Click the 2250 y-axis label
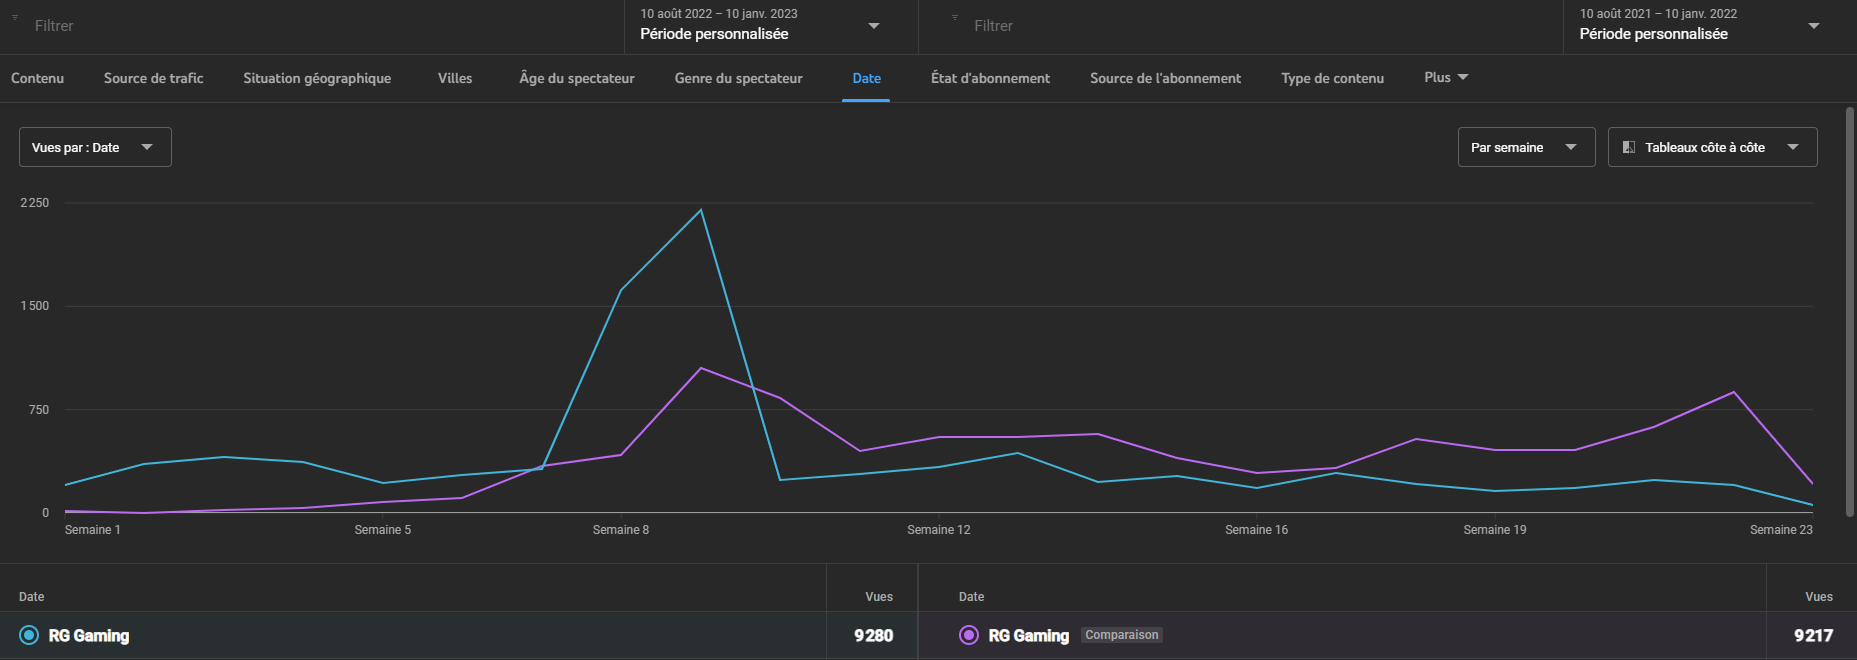 35,203
